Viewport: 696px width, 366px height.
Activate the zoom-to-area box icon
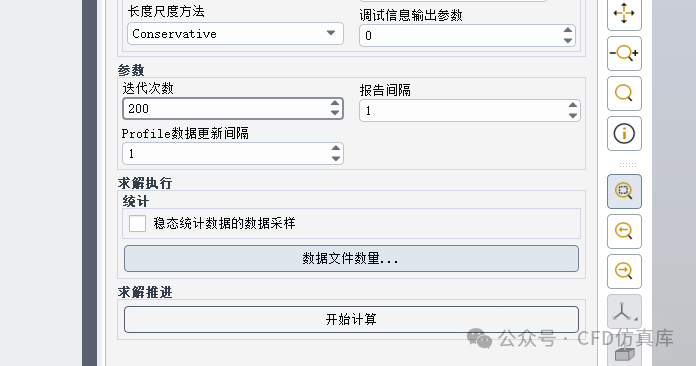tap(624, 191)
